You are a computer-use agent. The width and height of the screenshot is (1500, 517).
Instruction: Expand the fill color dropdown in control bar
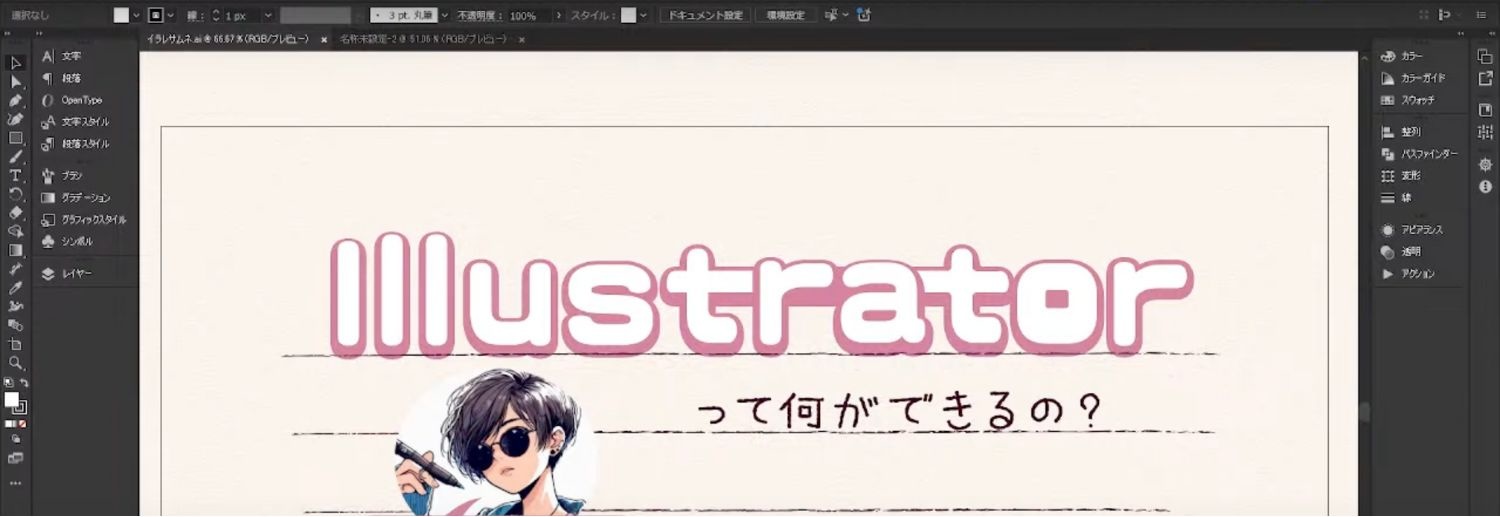(137, 16)
